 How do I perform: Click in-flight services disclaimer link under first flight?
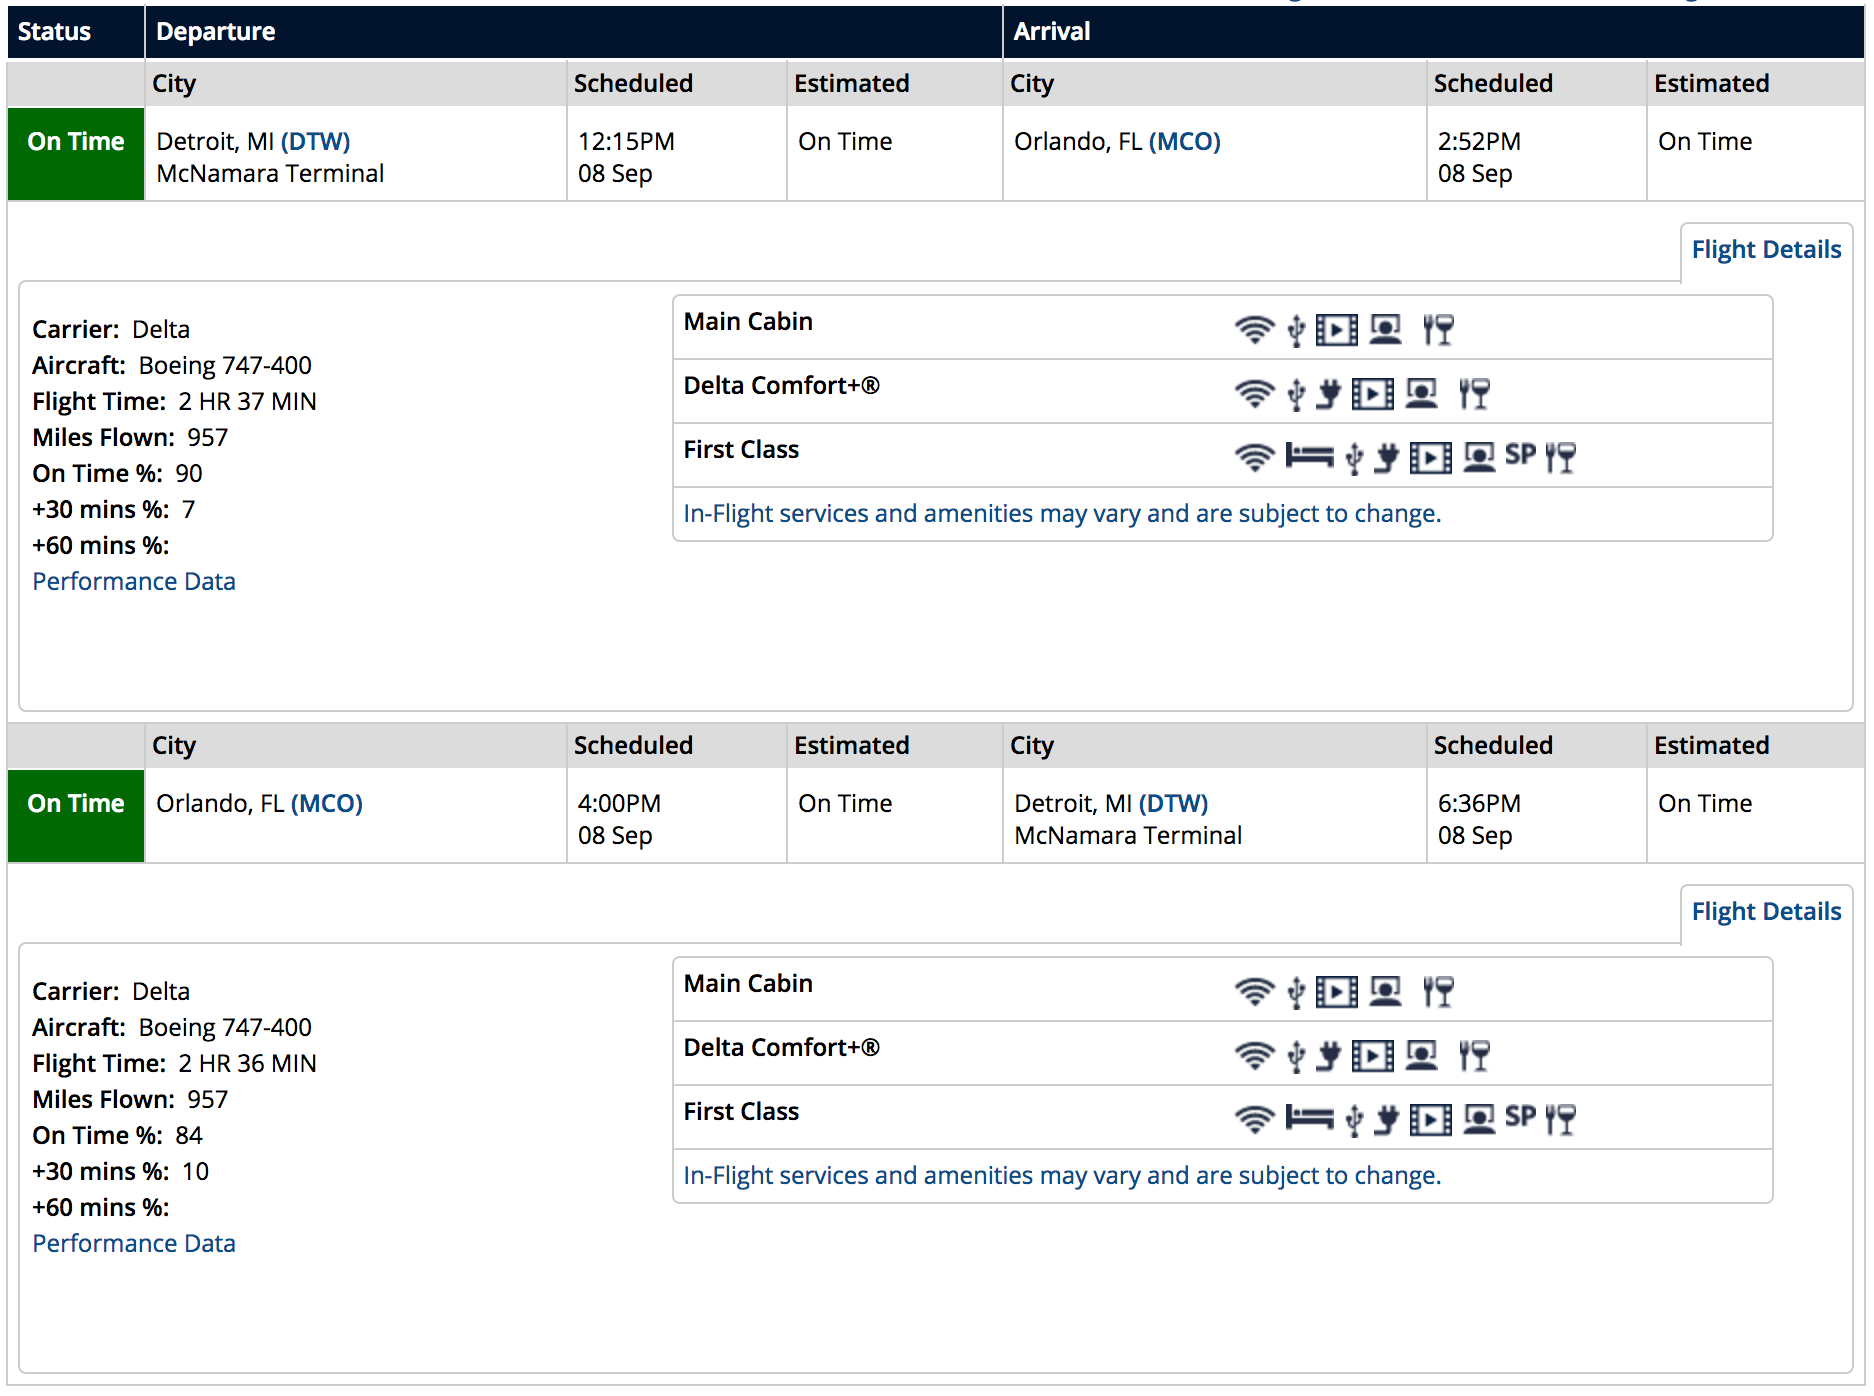click(x=1062, y=514)
